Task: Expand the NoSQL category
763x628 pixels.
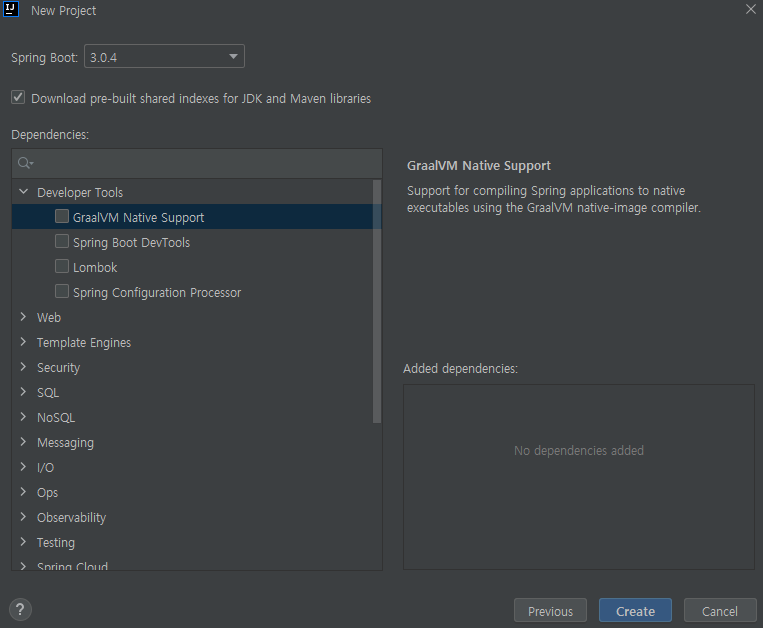Action: point(23,417)
